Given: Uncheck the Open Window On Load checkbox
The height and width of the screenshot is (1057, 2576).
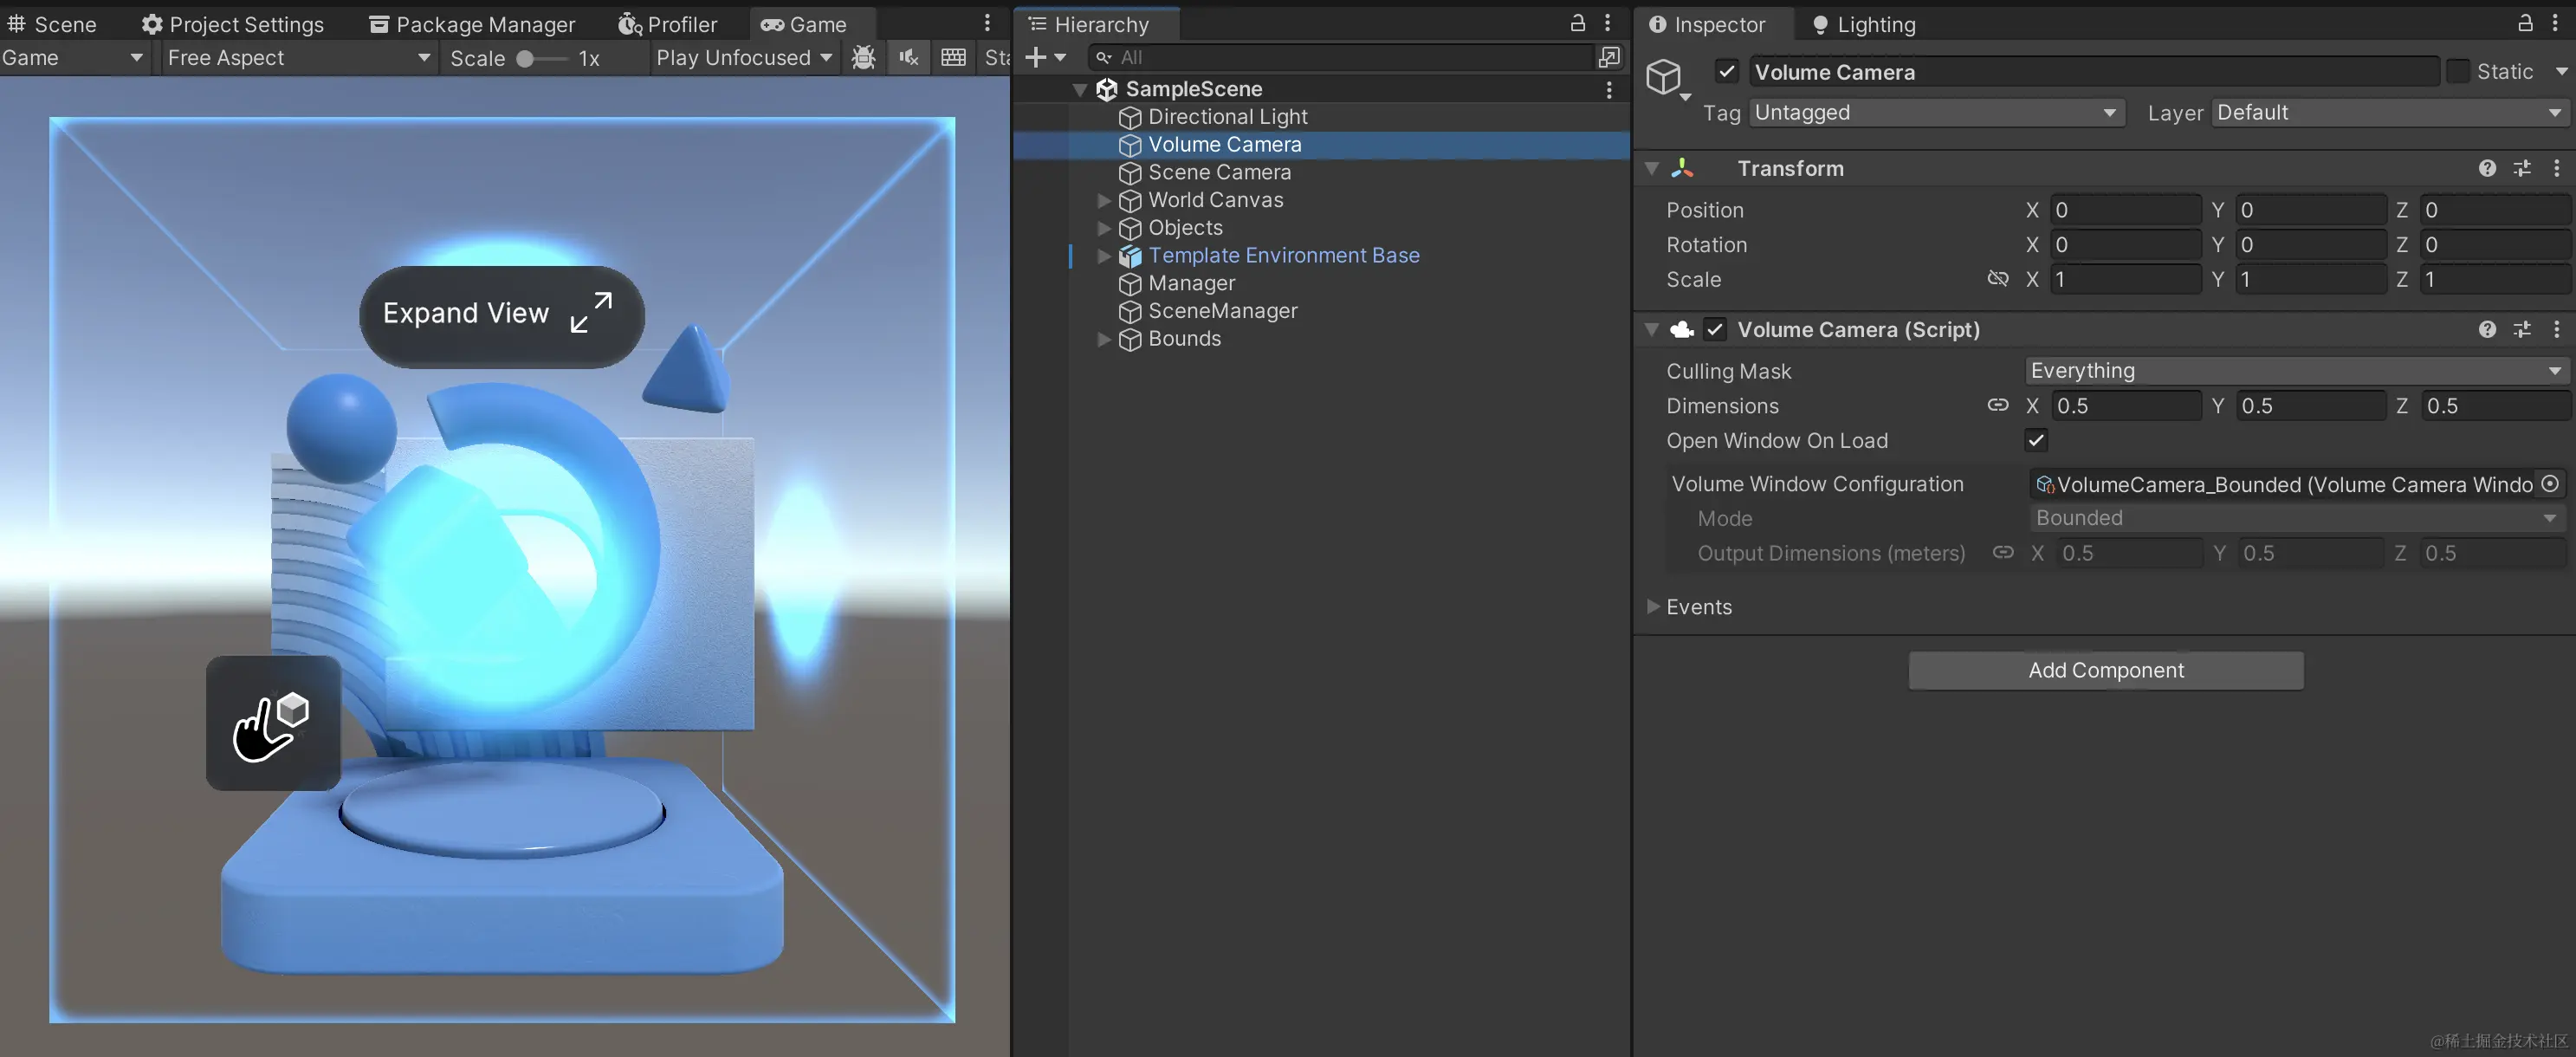Looking at the screenshot, I should 2036,440.
